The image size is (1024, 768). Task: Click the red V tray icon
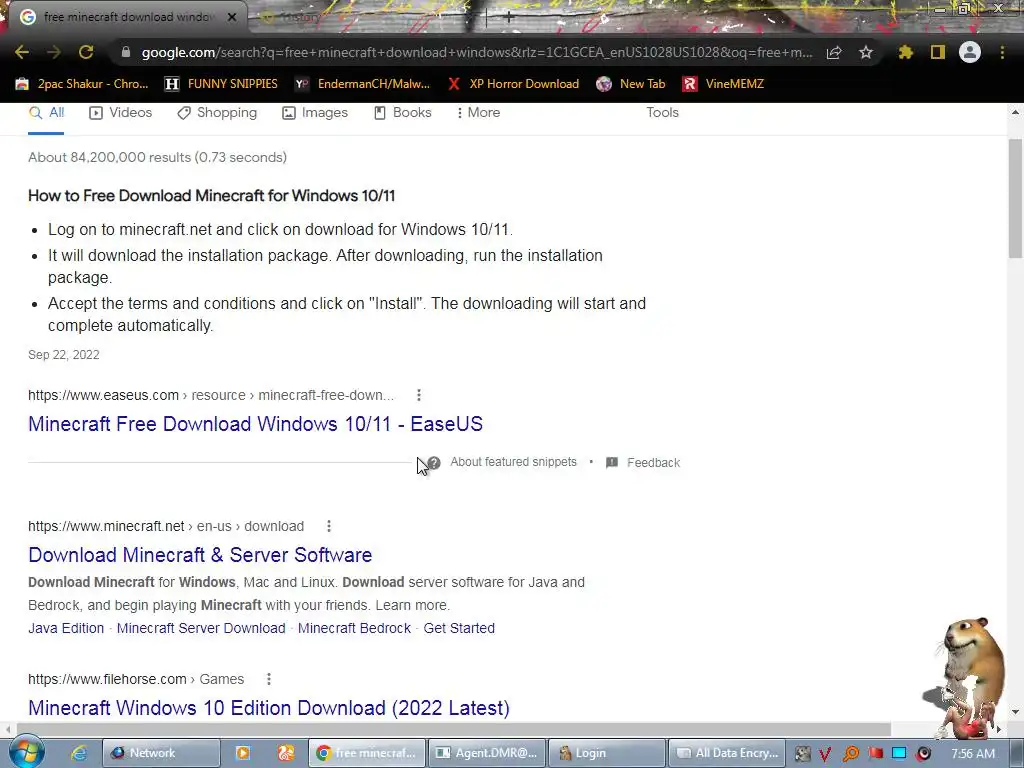pyautogui.click(x=825, y=754)
